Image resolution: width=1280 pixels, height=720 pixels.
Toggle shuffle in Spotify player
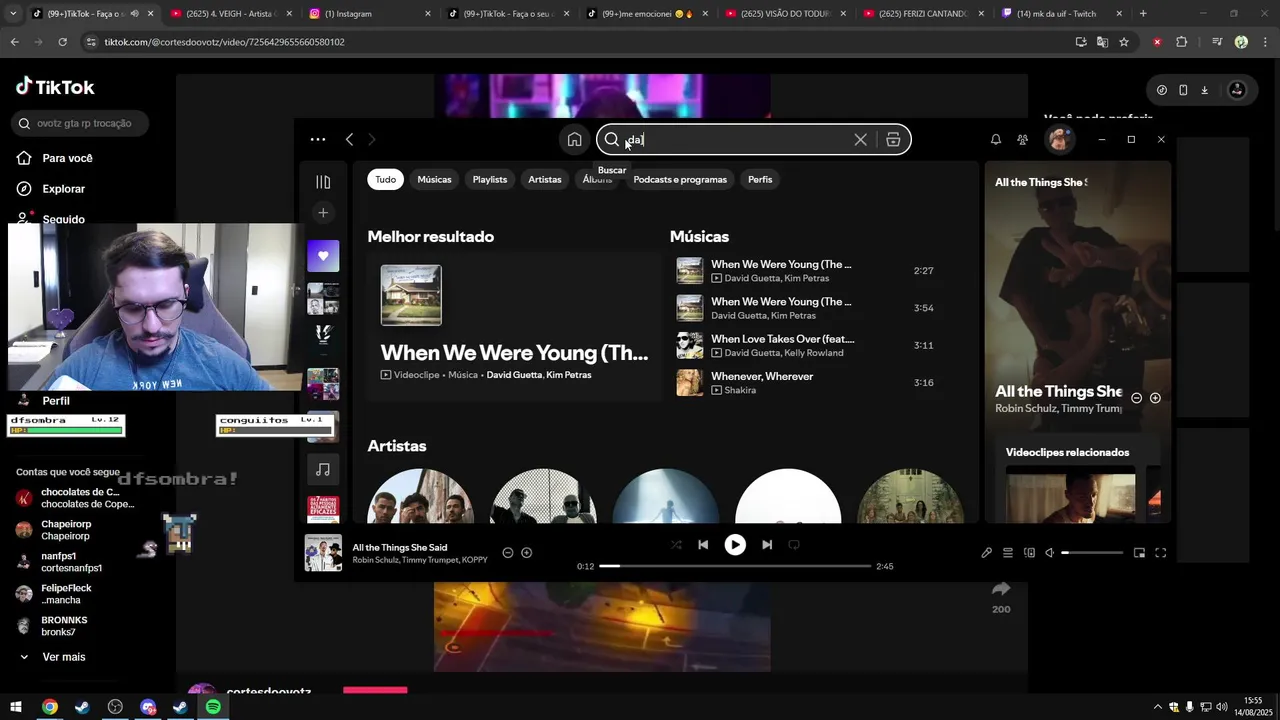(x=676, y=545)
